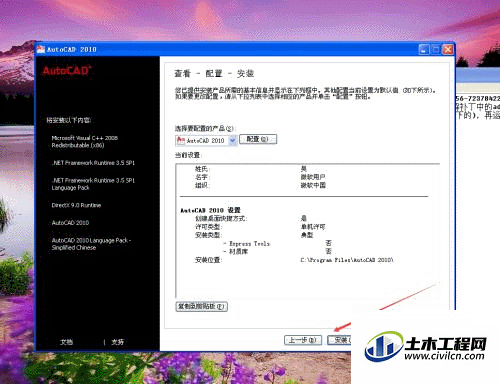
Task: Click the AutoCAD logo in sidebar
Action: [67, 71]
